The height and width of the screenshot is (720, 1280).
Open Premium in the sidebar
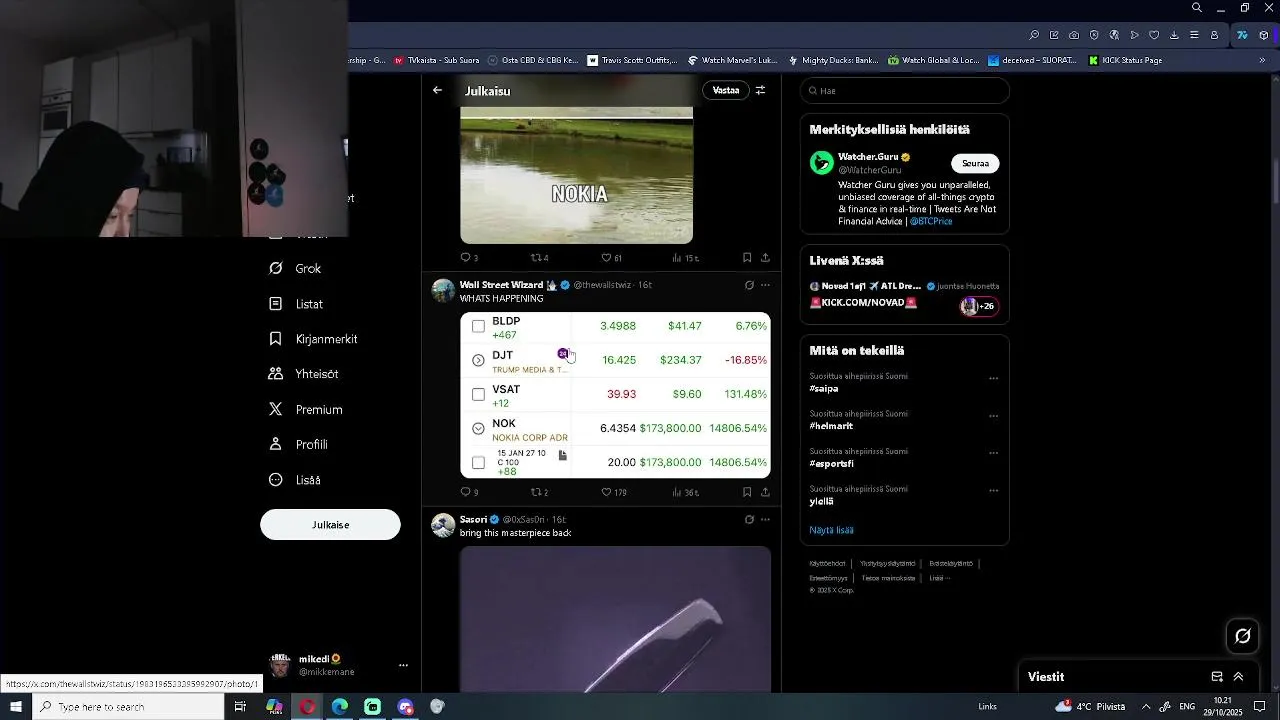click(x=306, y=410)
